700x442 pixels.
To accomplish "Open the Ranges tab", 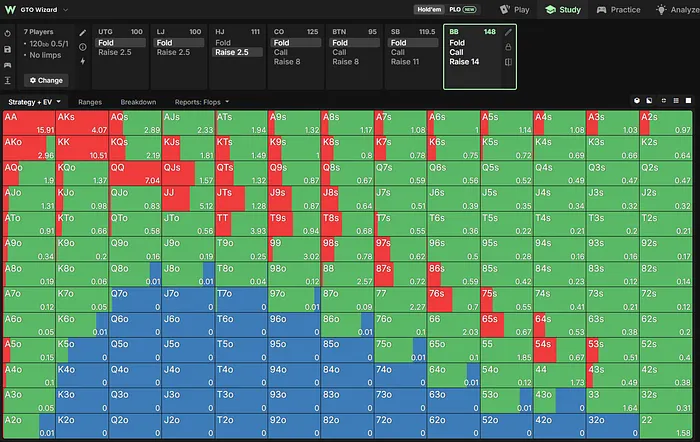I will point(90,102).
